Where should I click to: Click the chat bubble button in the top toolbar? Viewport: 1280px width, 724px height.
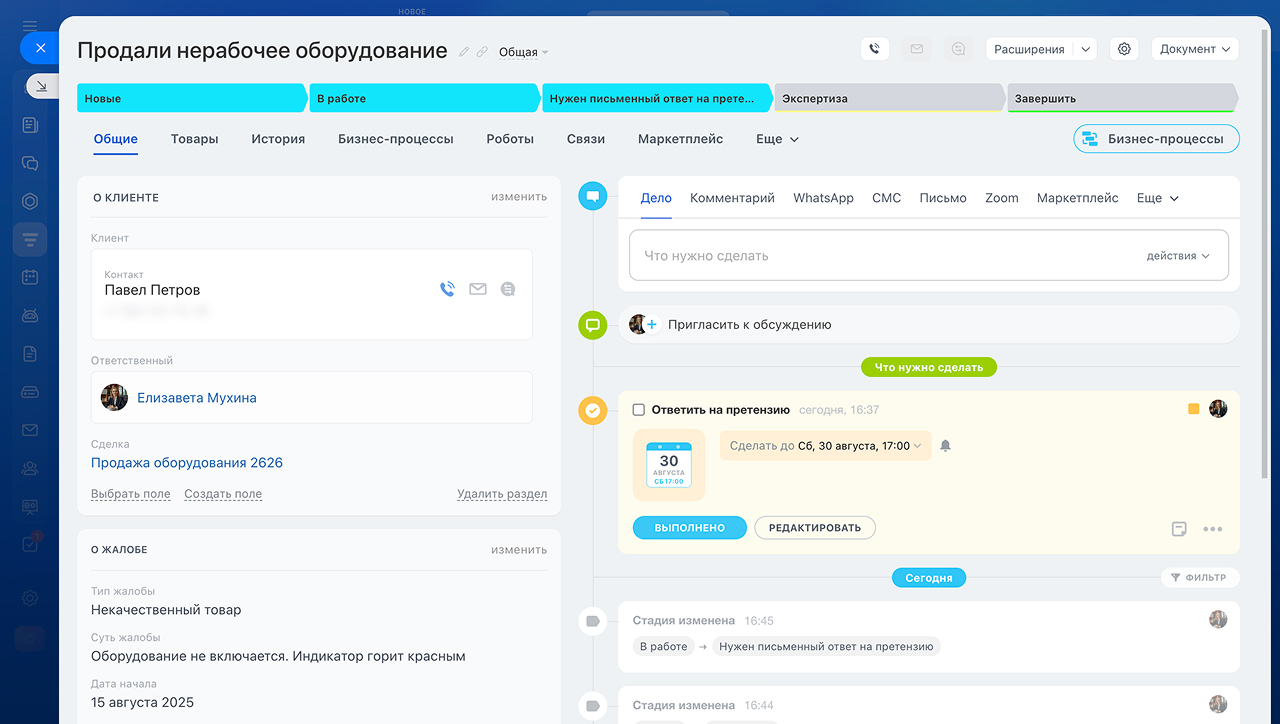coord(958,49)
